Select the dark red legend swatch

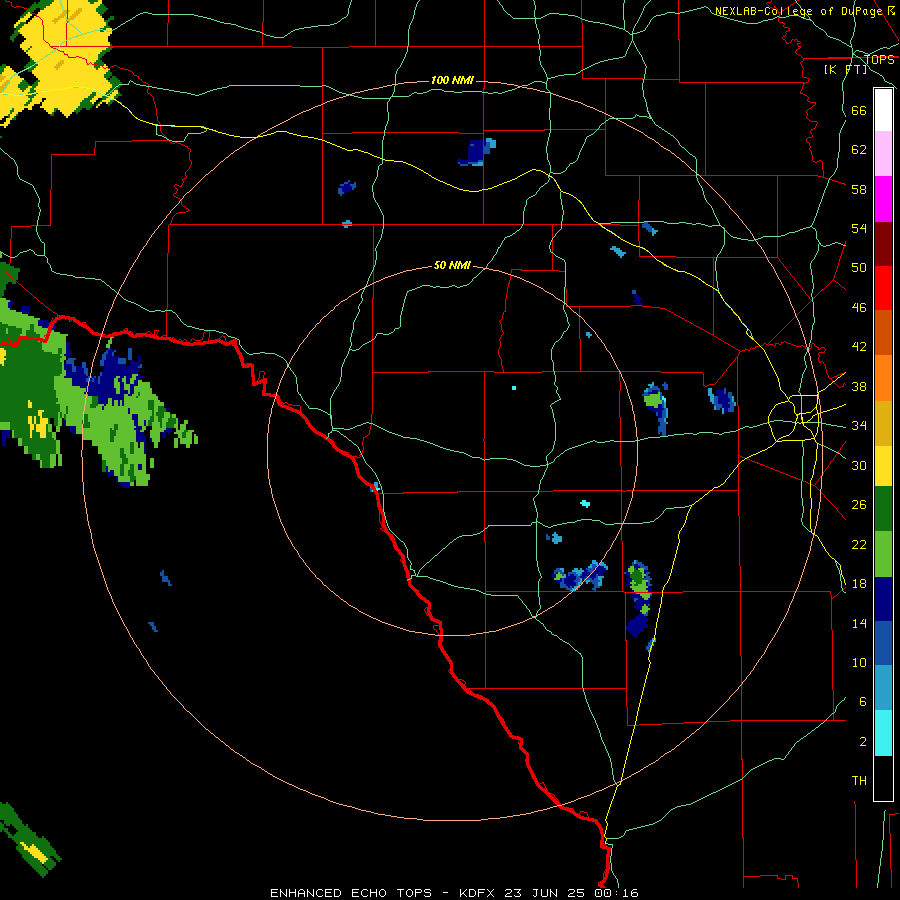tap(883, 244)
